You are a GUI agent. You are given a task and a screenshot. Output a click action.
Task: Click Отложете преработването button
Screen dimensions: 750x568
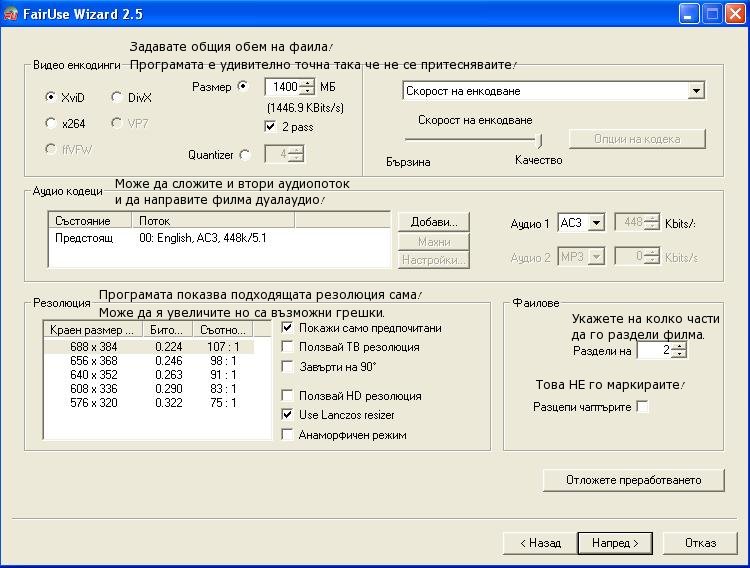coord(634,480)
